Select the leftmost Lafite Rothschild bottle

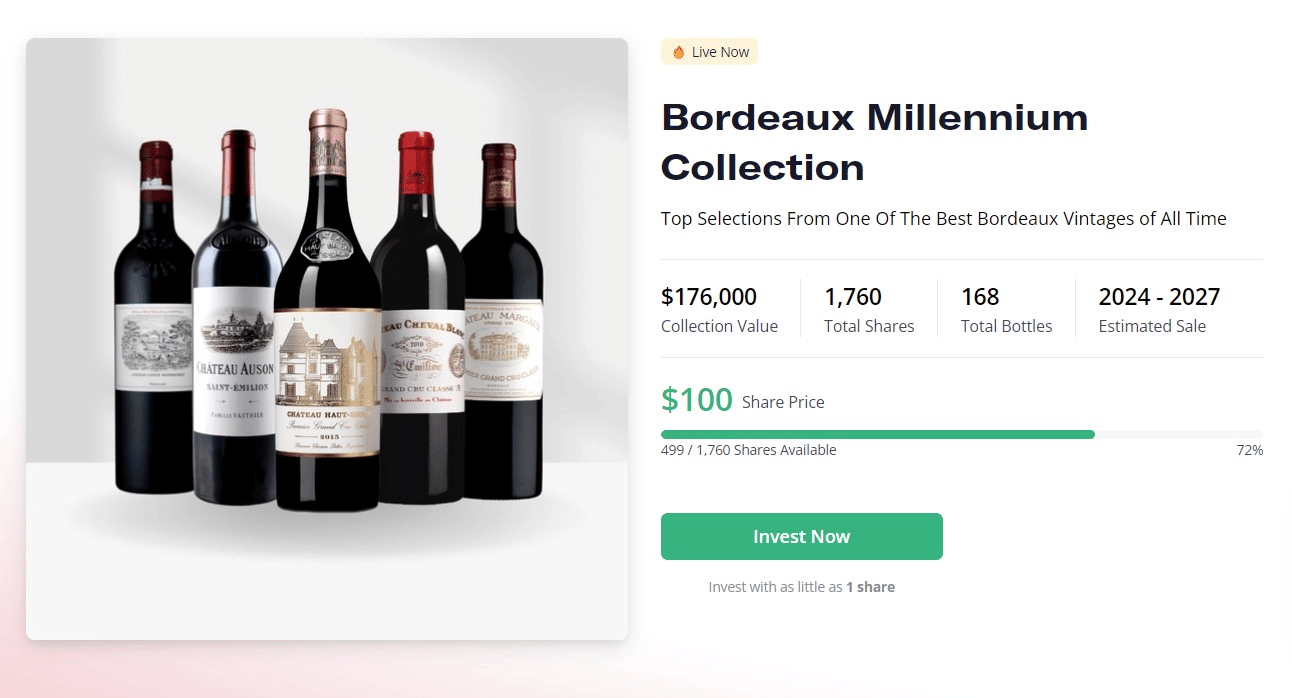[153, 330]
